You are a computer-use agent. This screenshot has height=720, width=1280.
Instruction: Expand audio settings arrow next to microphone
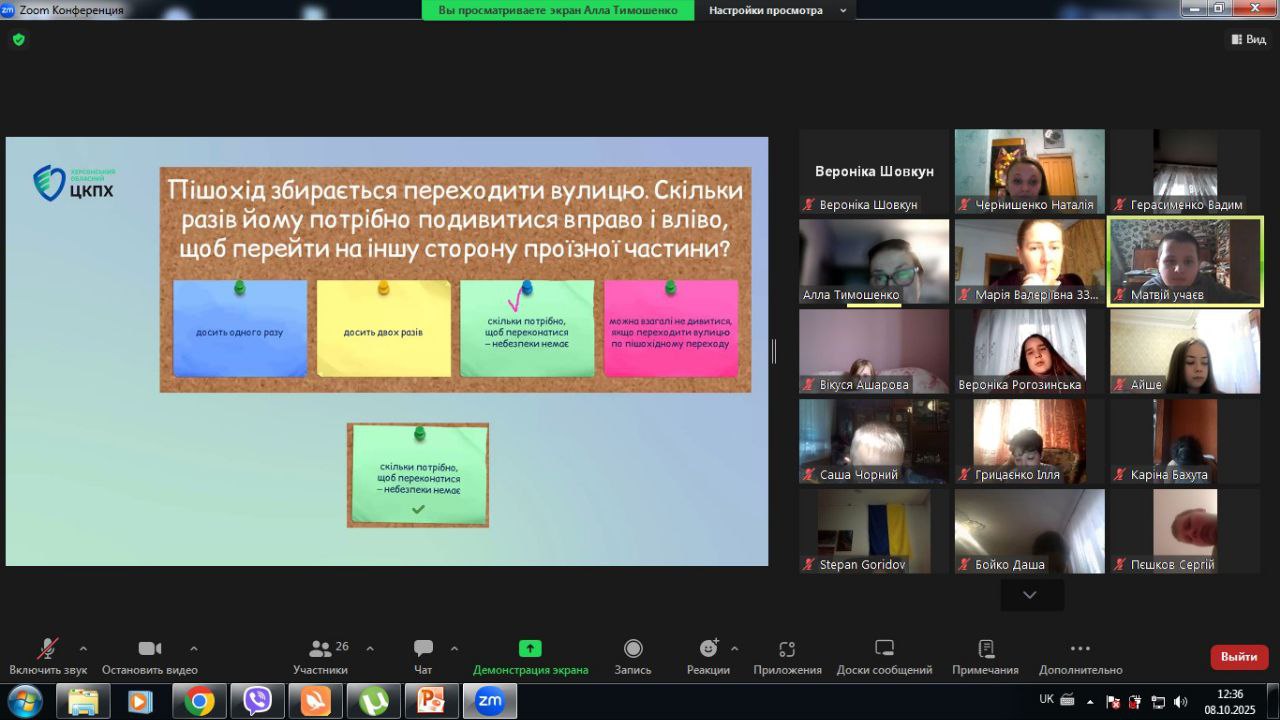(83, 648)
